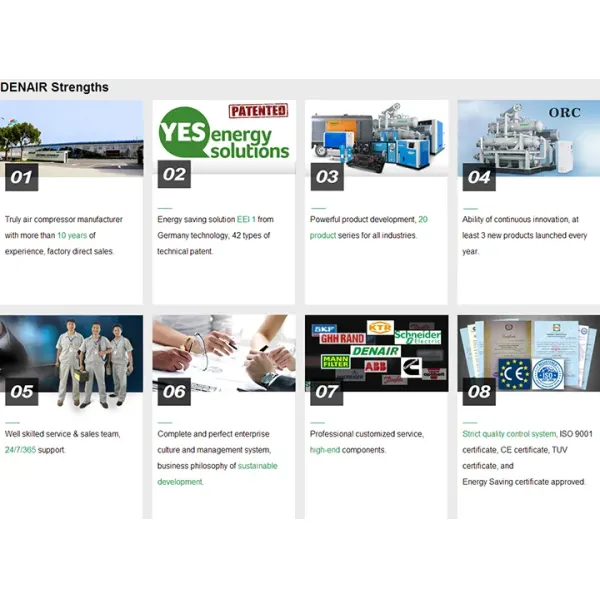Click the 05 number badge

point(21,391)
